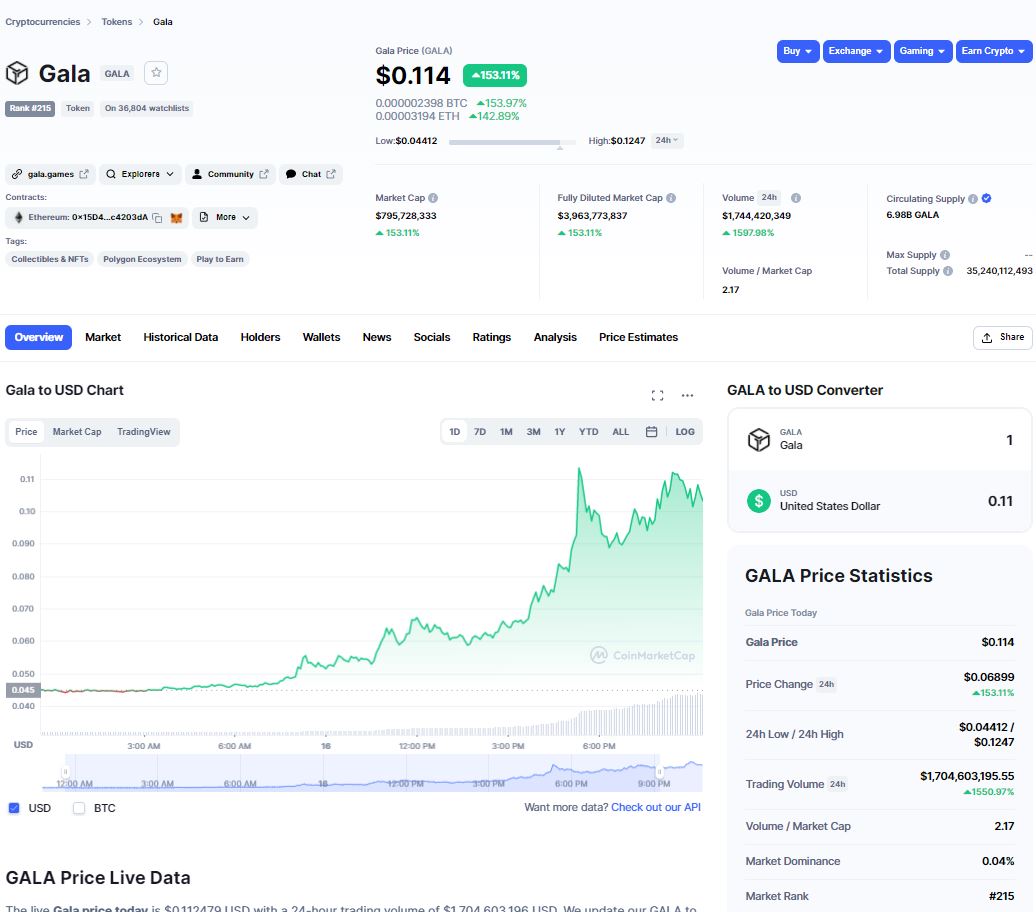The height and width of the screenshot is (912, 1036).
Task: Select the 1M chart range
Action: [x=506, y=432]
